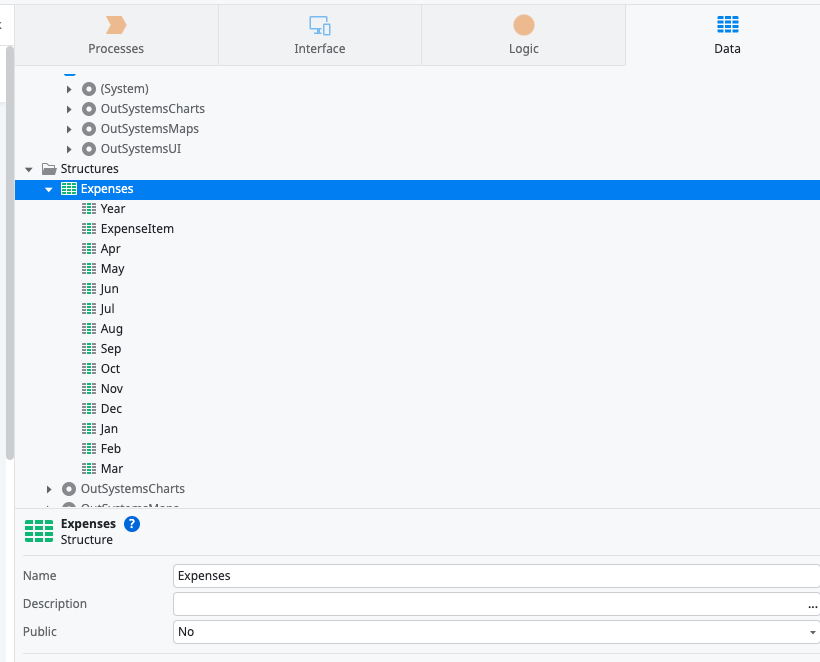Switch to the Logic tab
The height and width of the screenshot is (662, 820).
click(523, 35)
